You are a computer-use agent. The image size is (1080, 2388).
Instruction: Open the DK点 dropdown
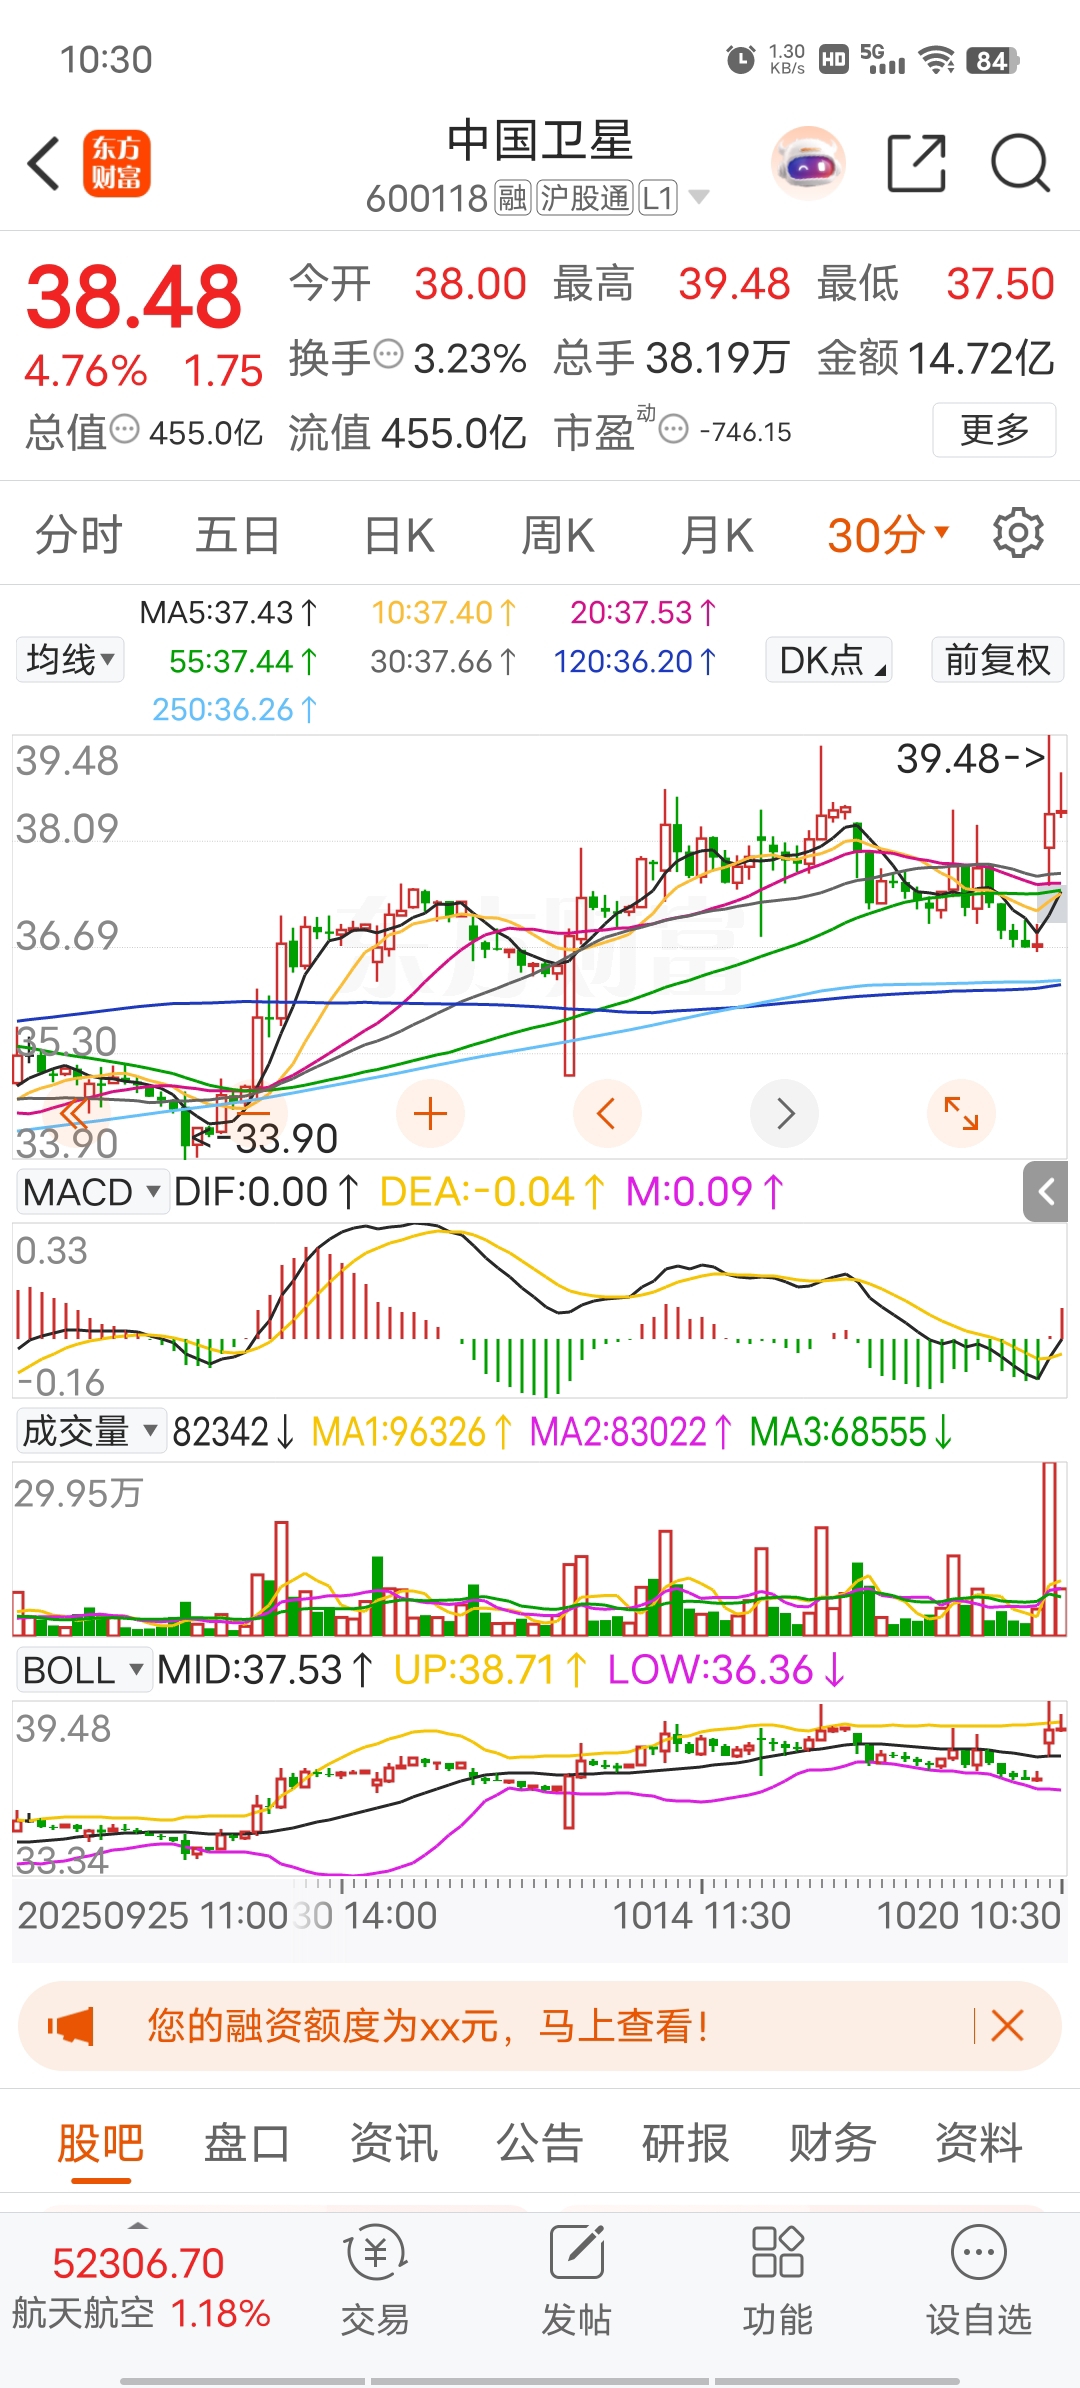click(x=829, y=660)
